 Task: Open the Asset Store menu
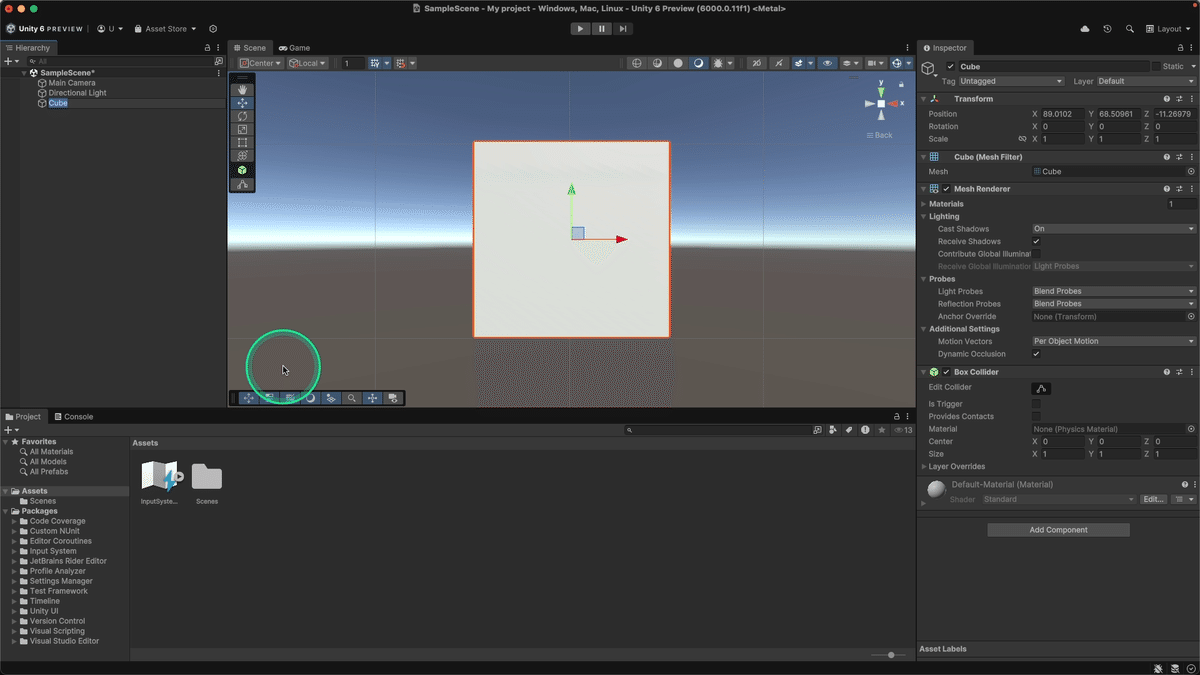[165, 29]
